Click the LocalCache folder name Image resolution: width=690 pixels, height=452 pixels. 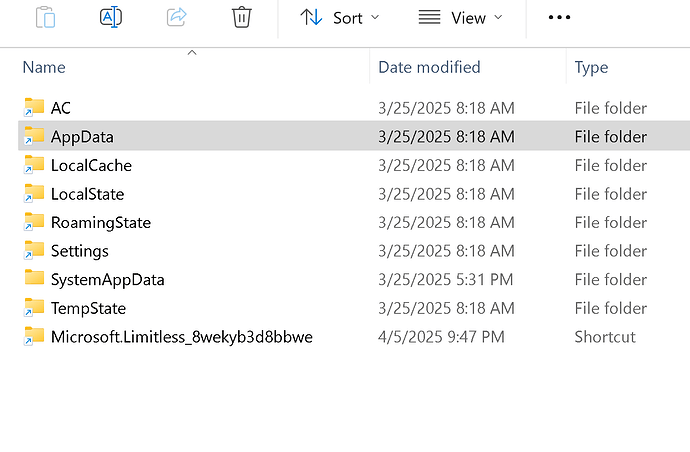click(x=92, y=165)
